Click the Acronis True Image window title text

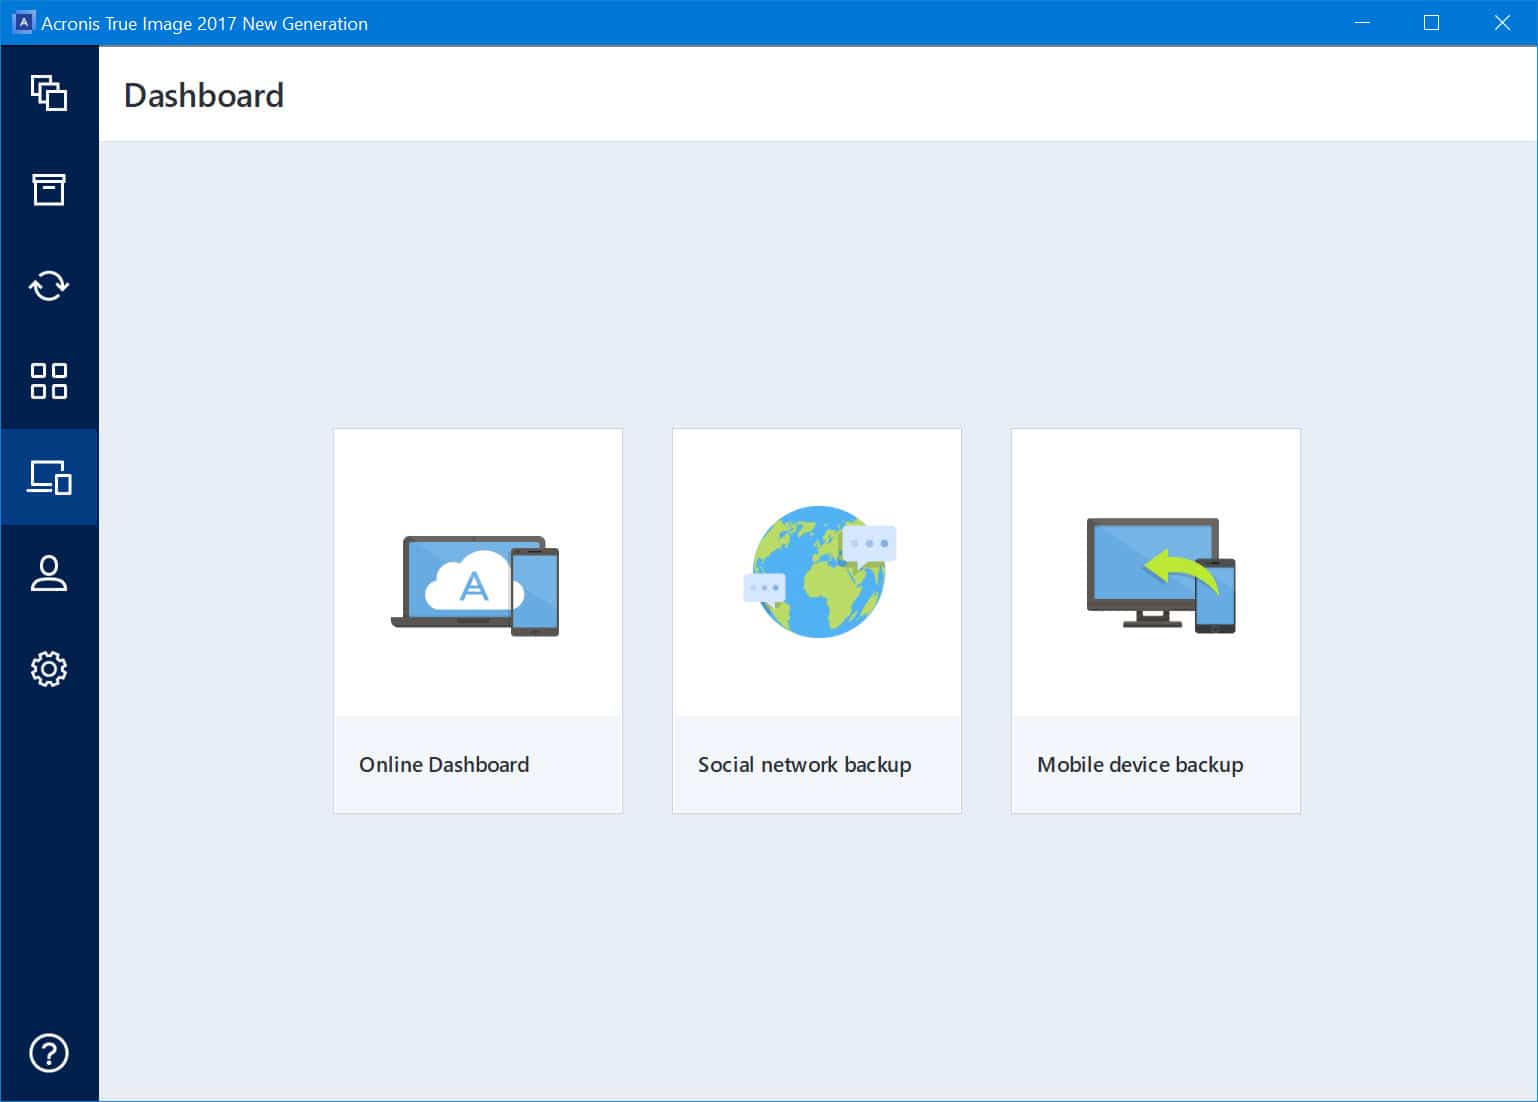[204, 23]
